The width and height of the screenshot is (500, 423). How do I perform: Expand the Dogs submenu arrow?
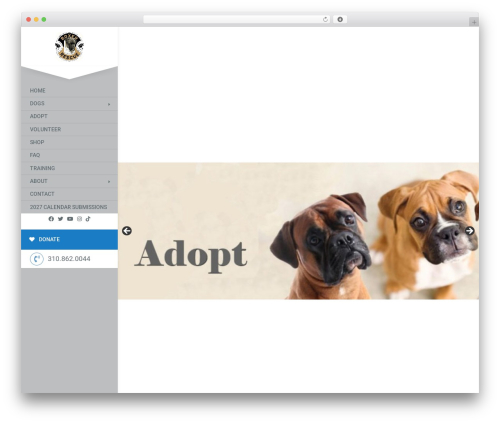(x=109, y=104)
